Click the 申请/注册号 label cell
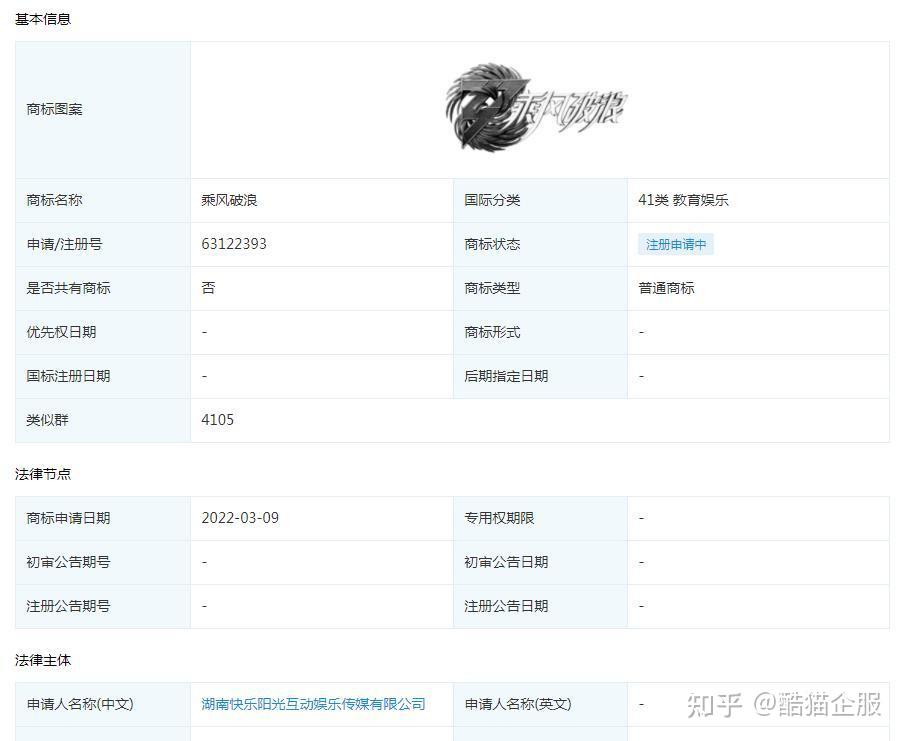904x741 pixels. 103,245
